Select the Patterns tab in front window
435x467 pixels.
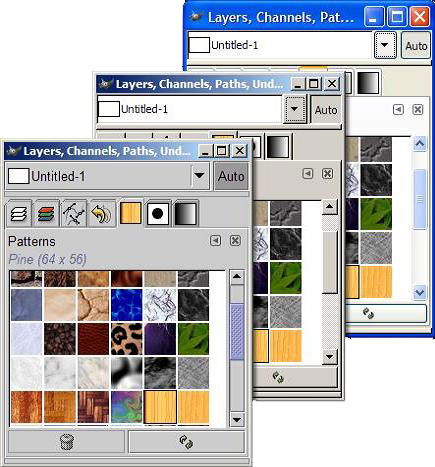point(130,213)
